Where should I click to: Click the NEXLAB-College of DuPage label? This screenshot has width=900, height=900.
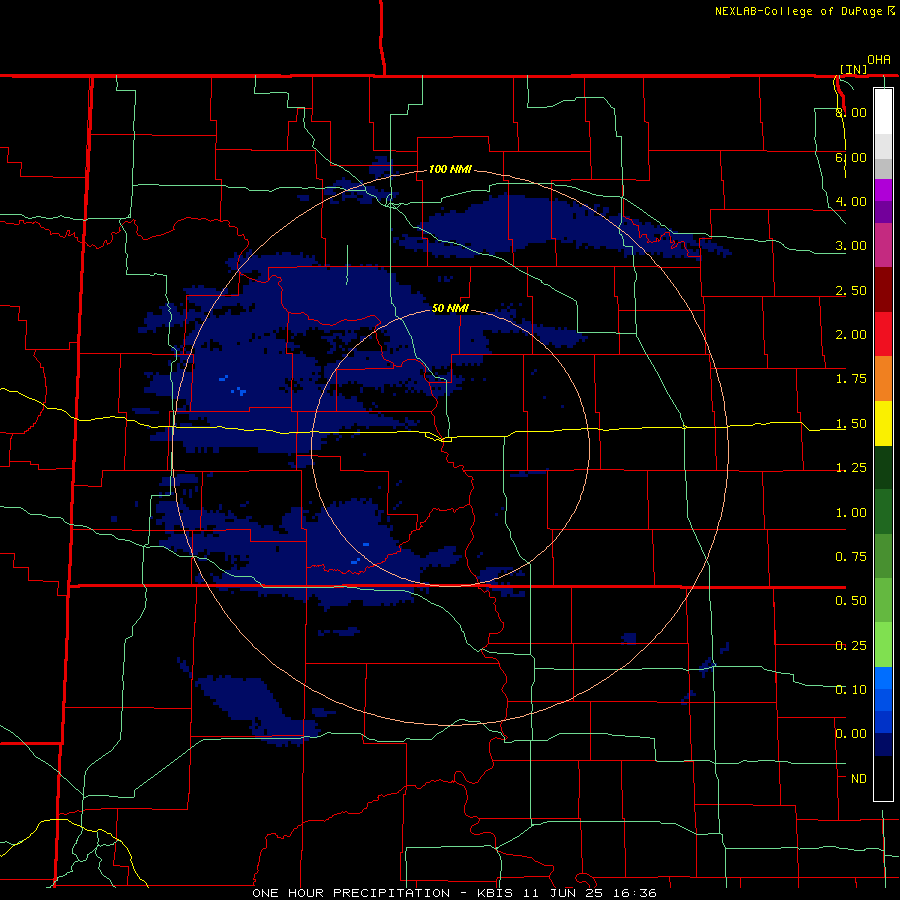(x=798, y=11)
